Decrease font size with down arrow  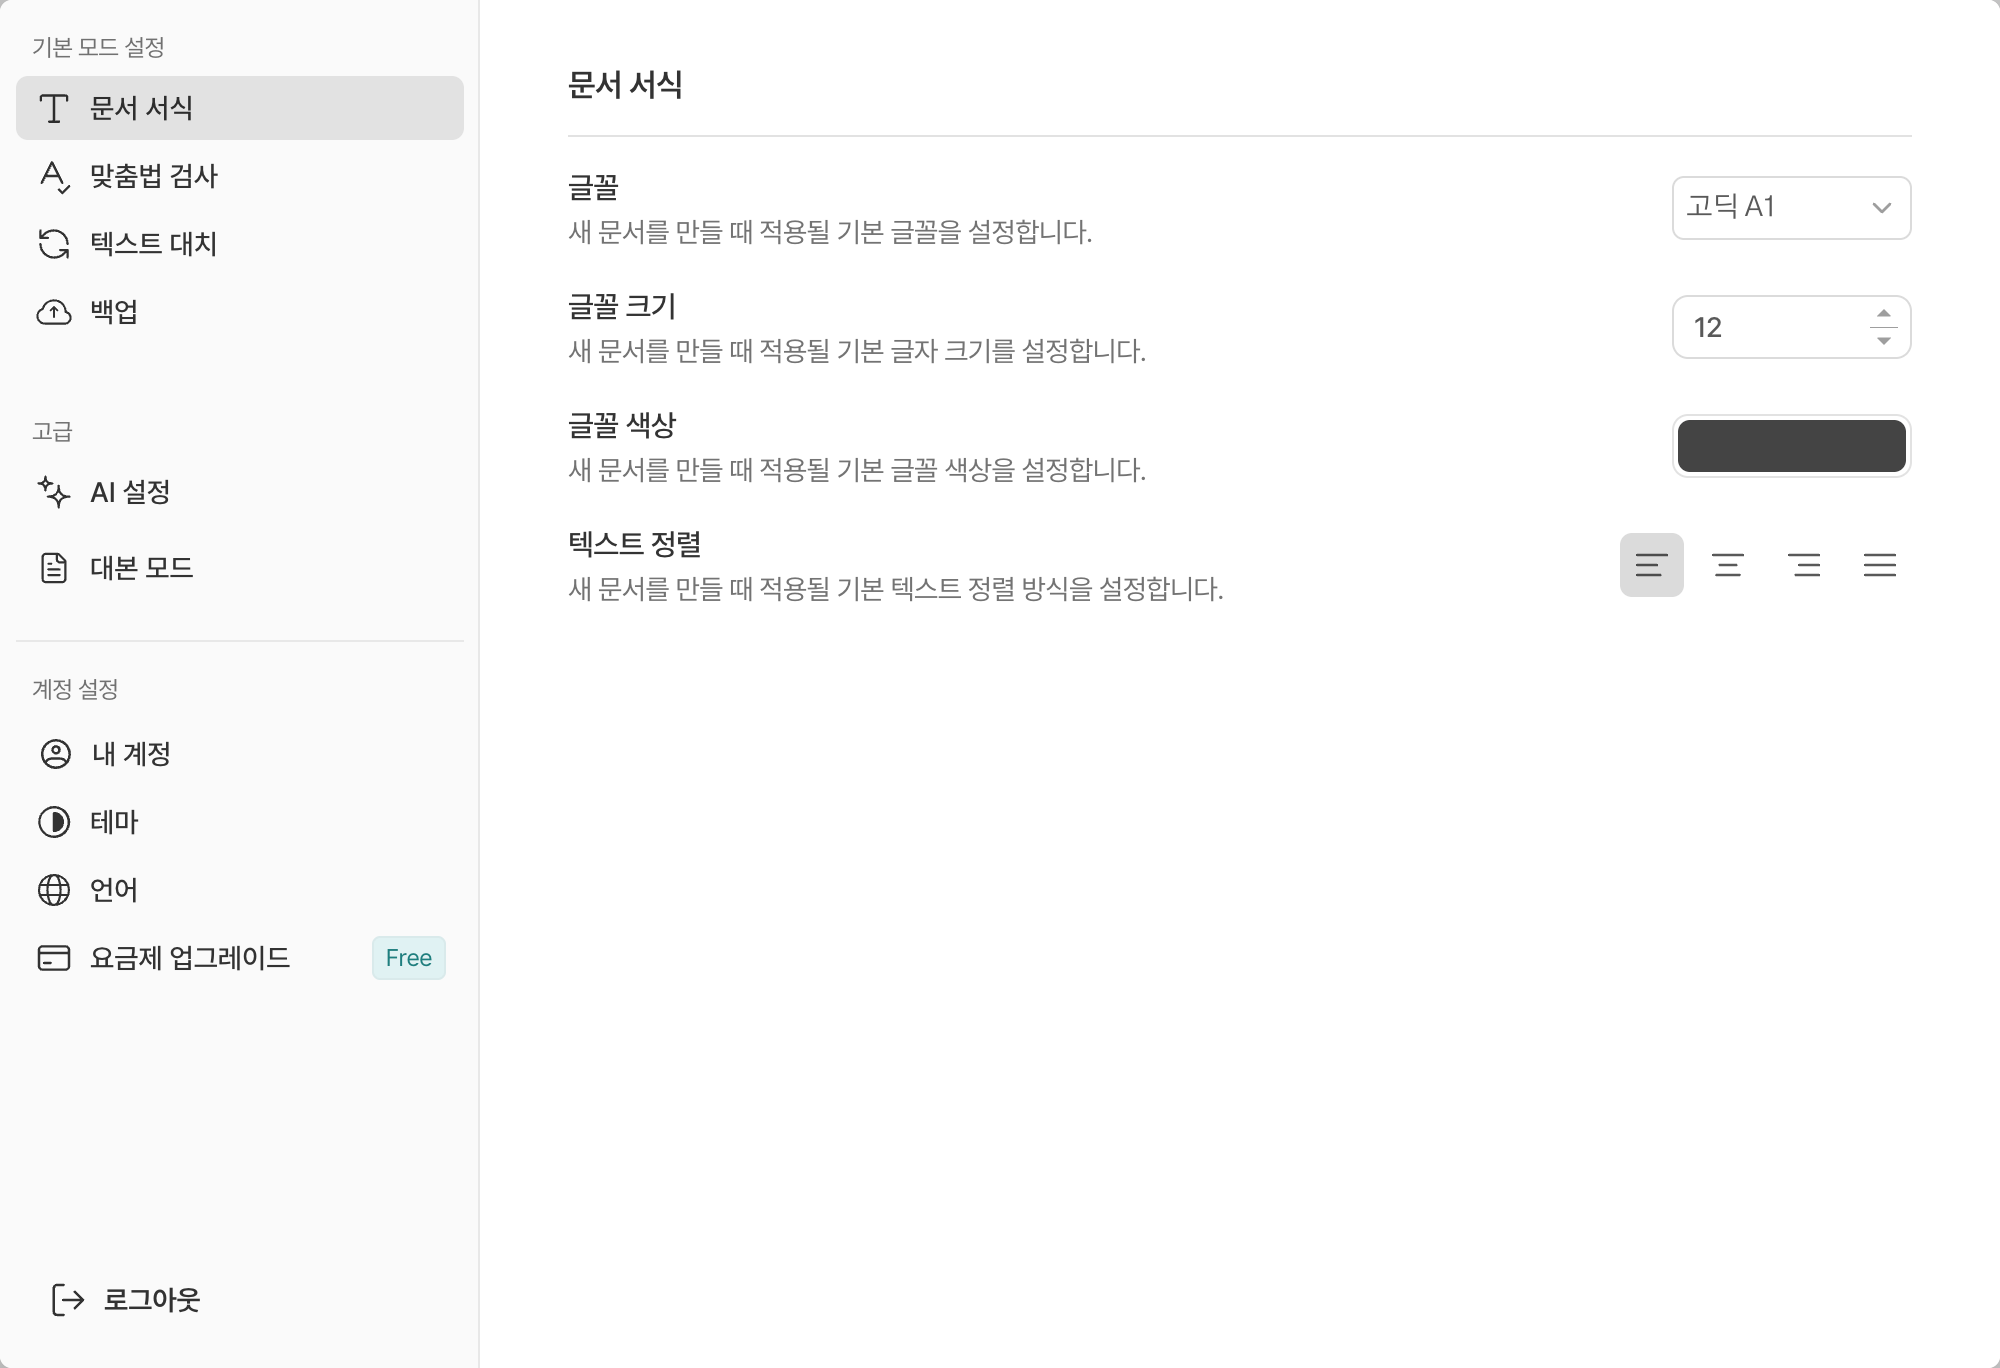click(1884, 341)
